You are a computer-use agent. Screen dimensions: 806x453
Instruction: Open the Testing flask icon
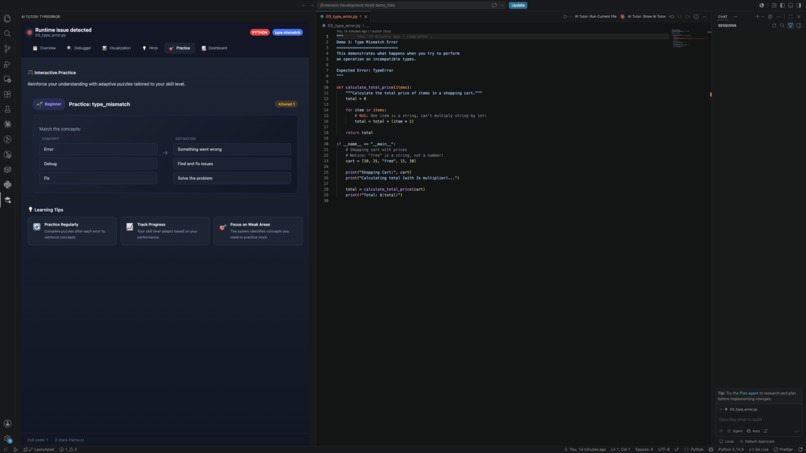7,109
